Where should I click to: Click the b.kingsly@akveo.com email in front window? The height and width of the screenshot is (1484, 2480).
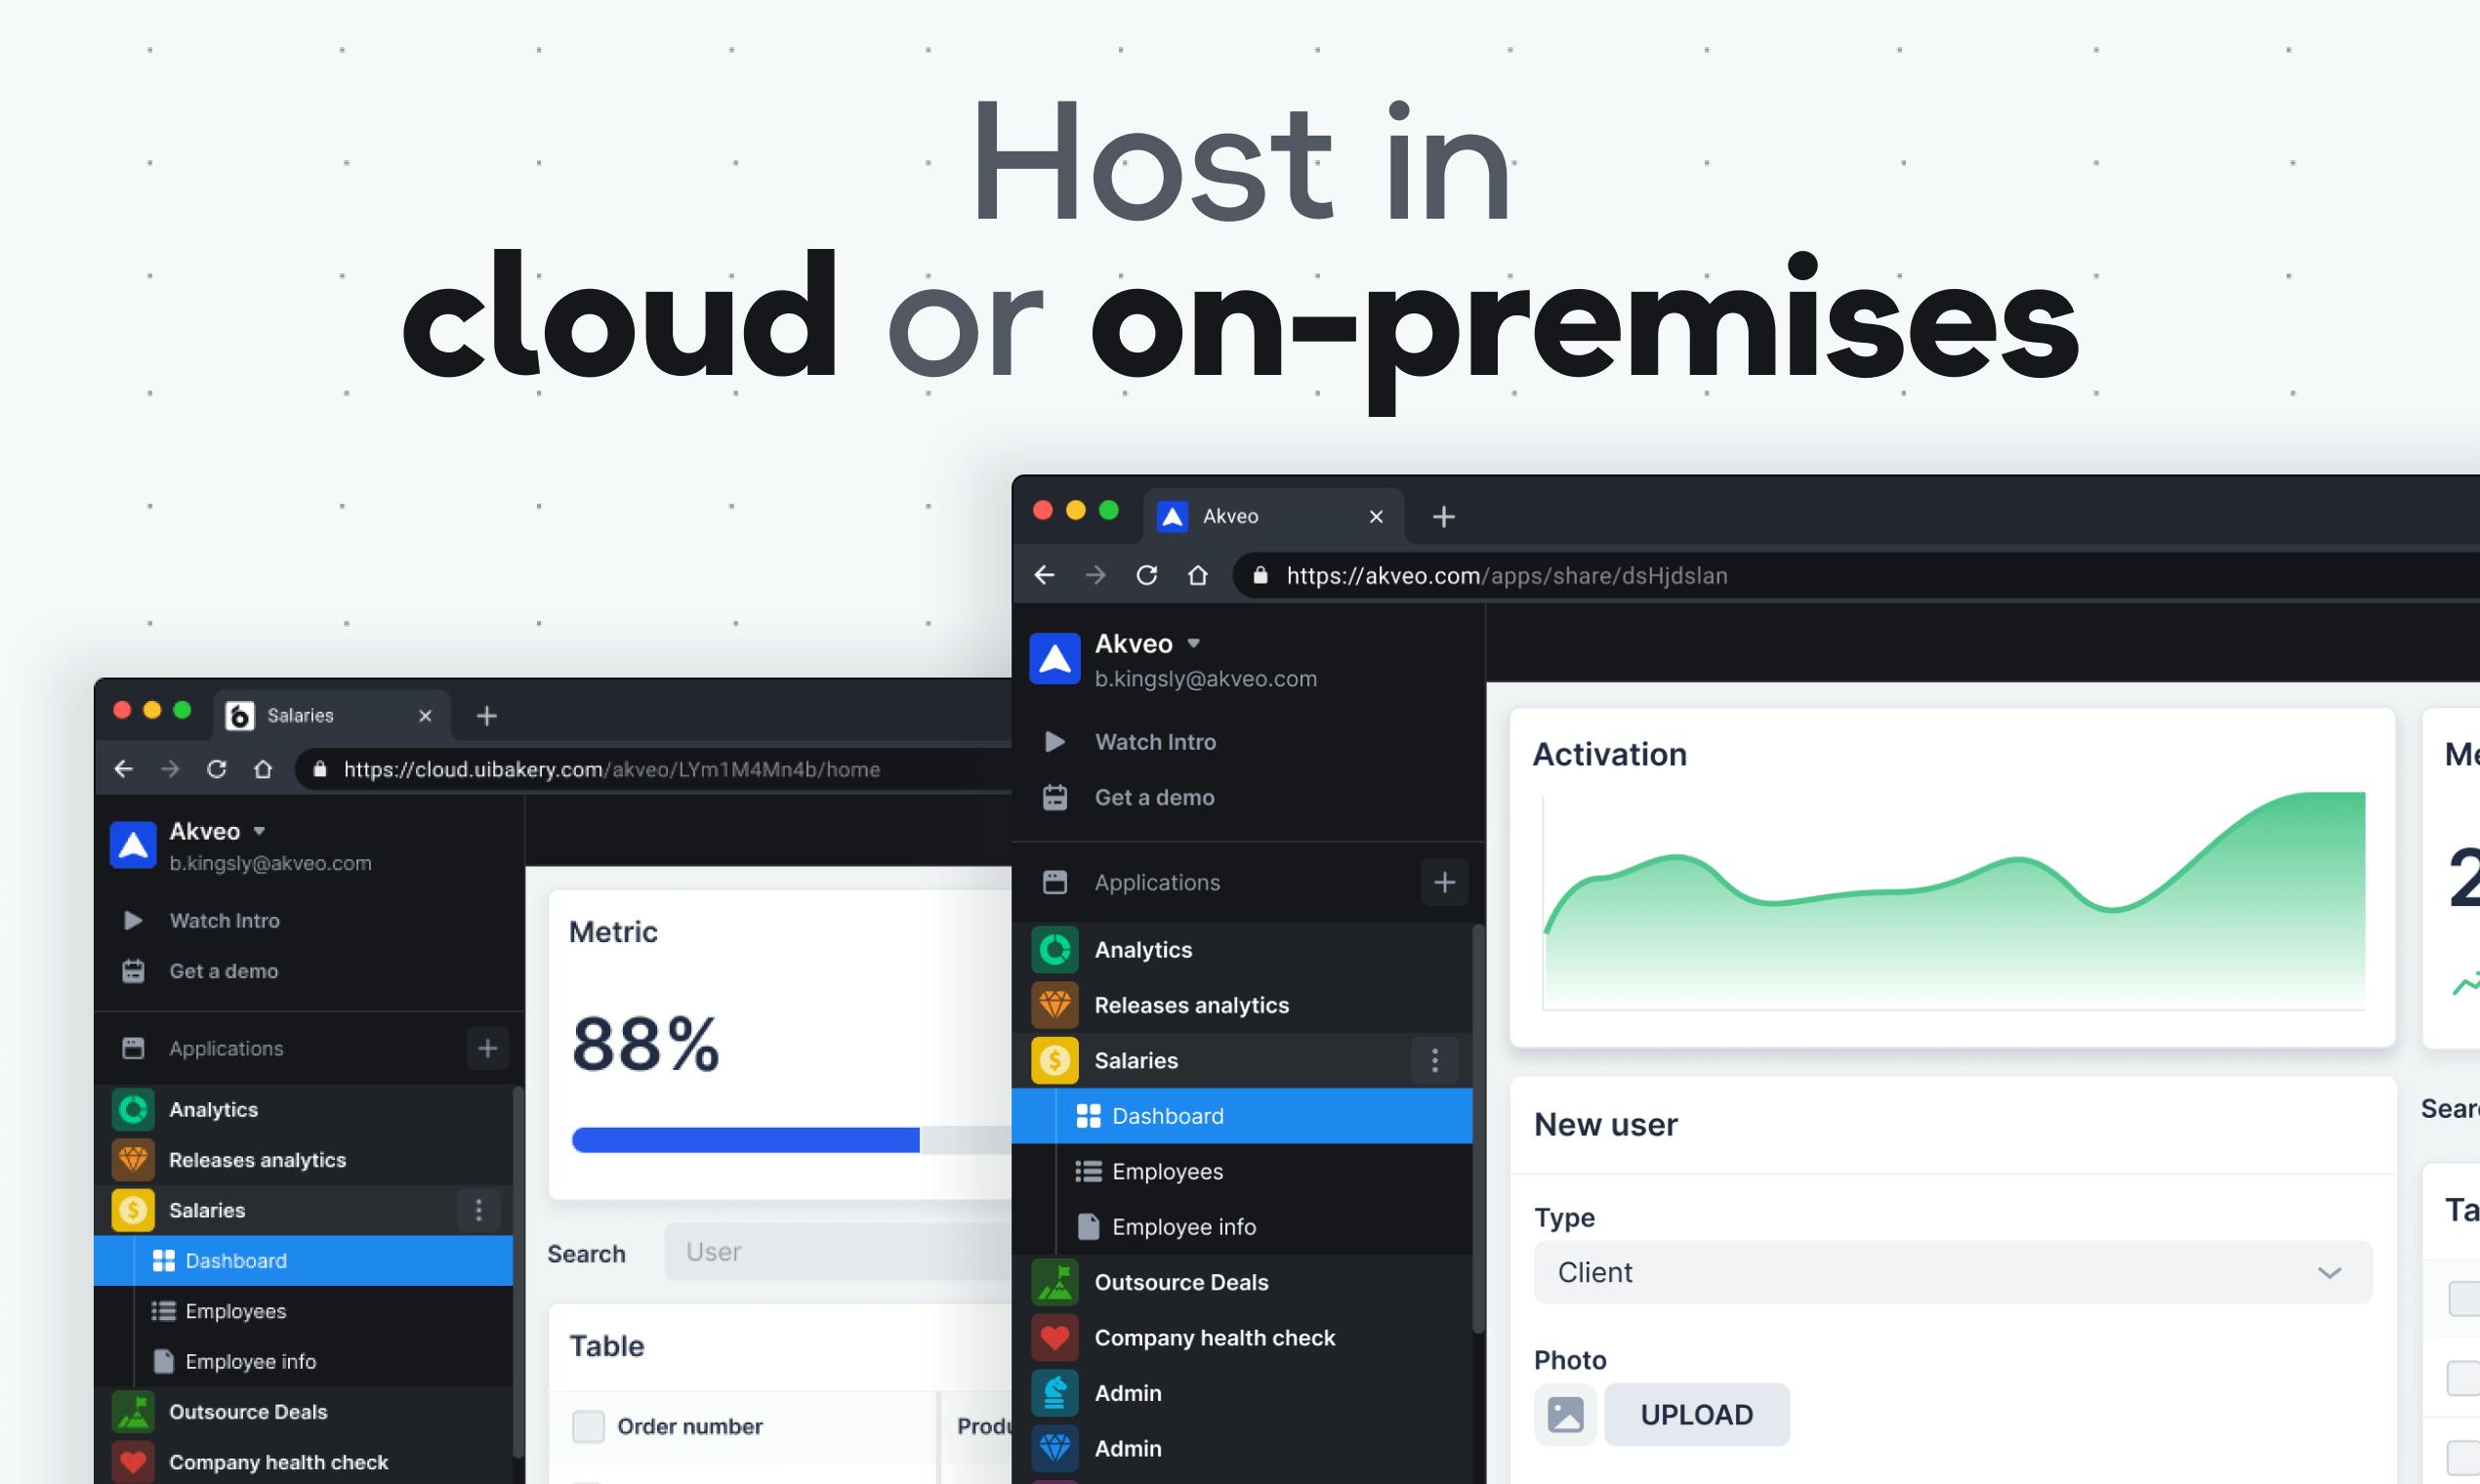(x=1206, y=679)
